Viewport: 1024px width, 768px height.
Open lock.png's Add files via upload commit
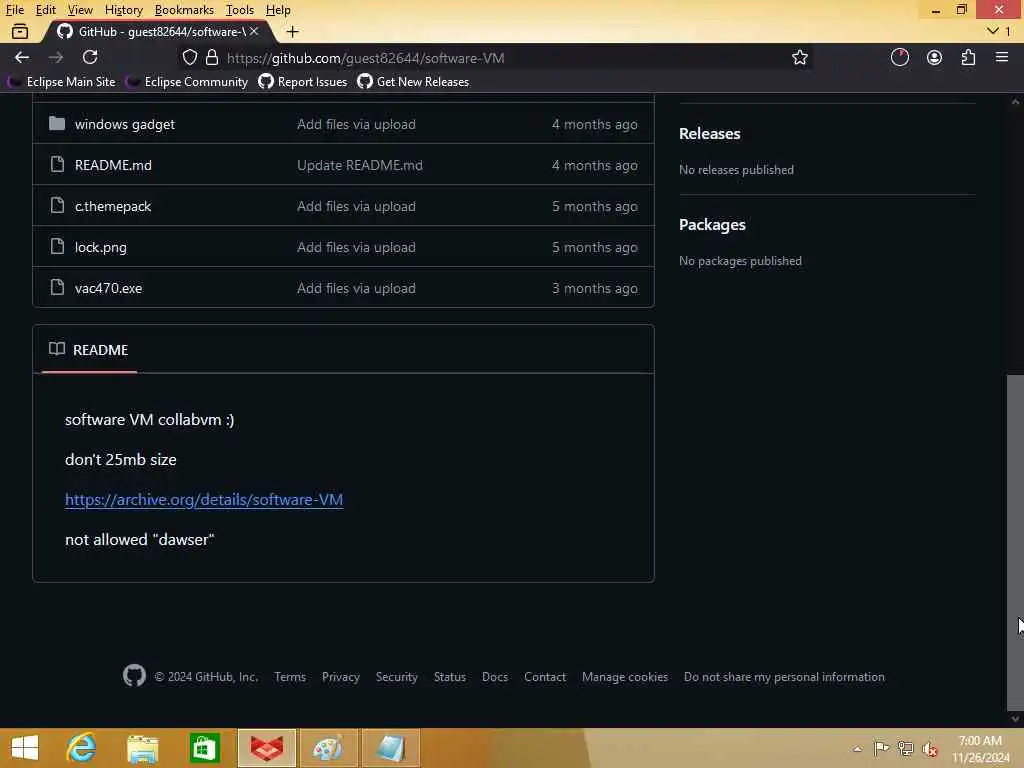tap(356, 248)
